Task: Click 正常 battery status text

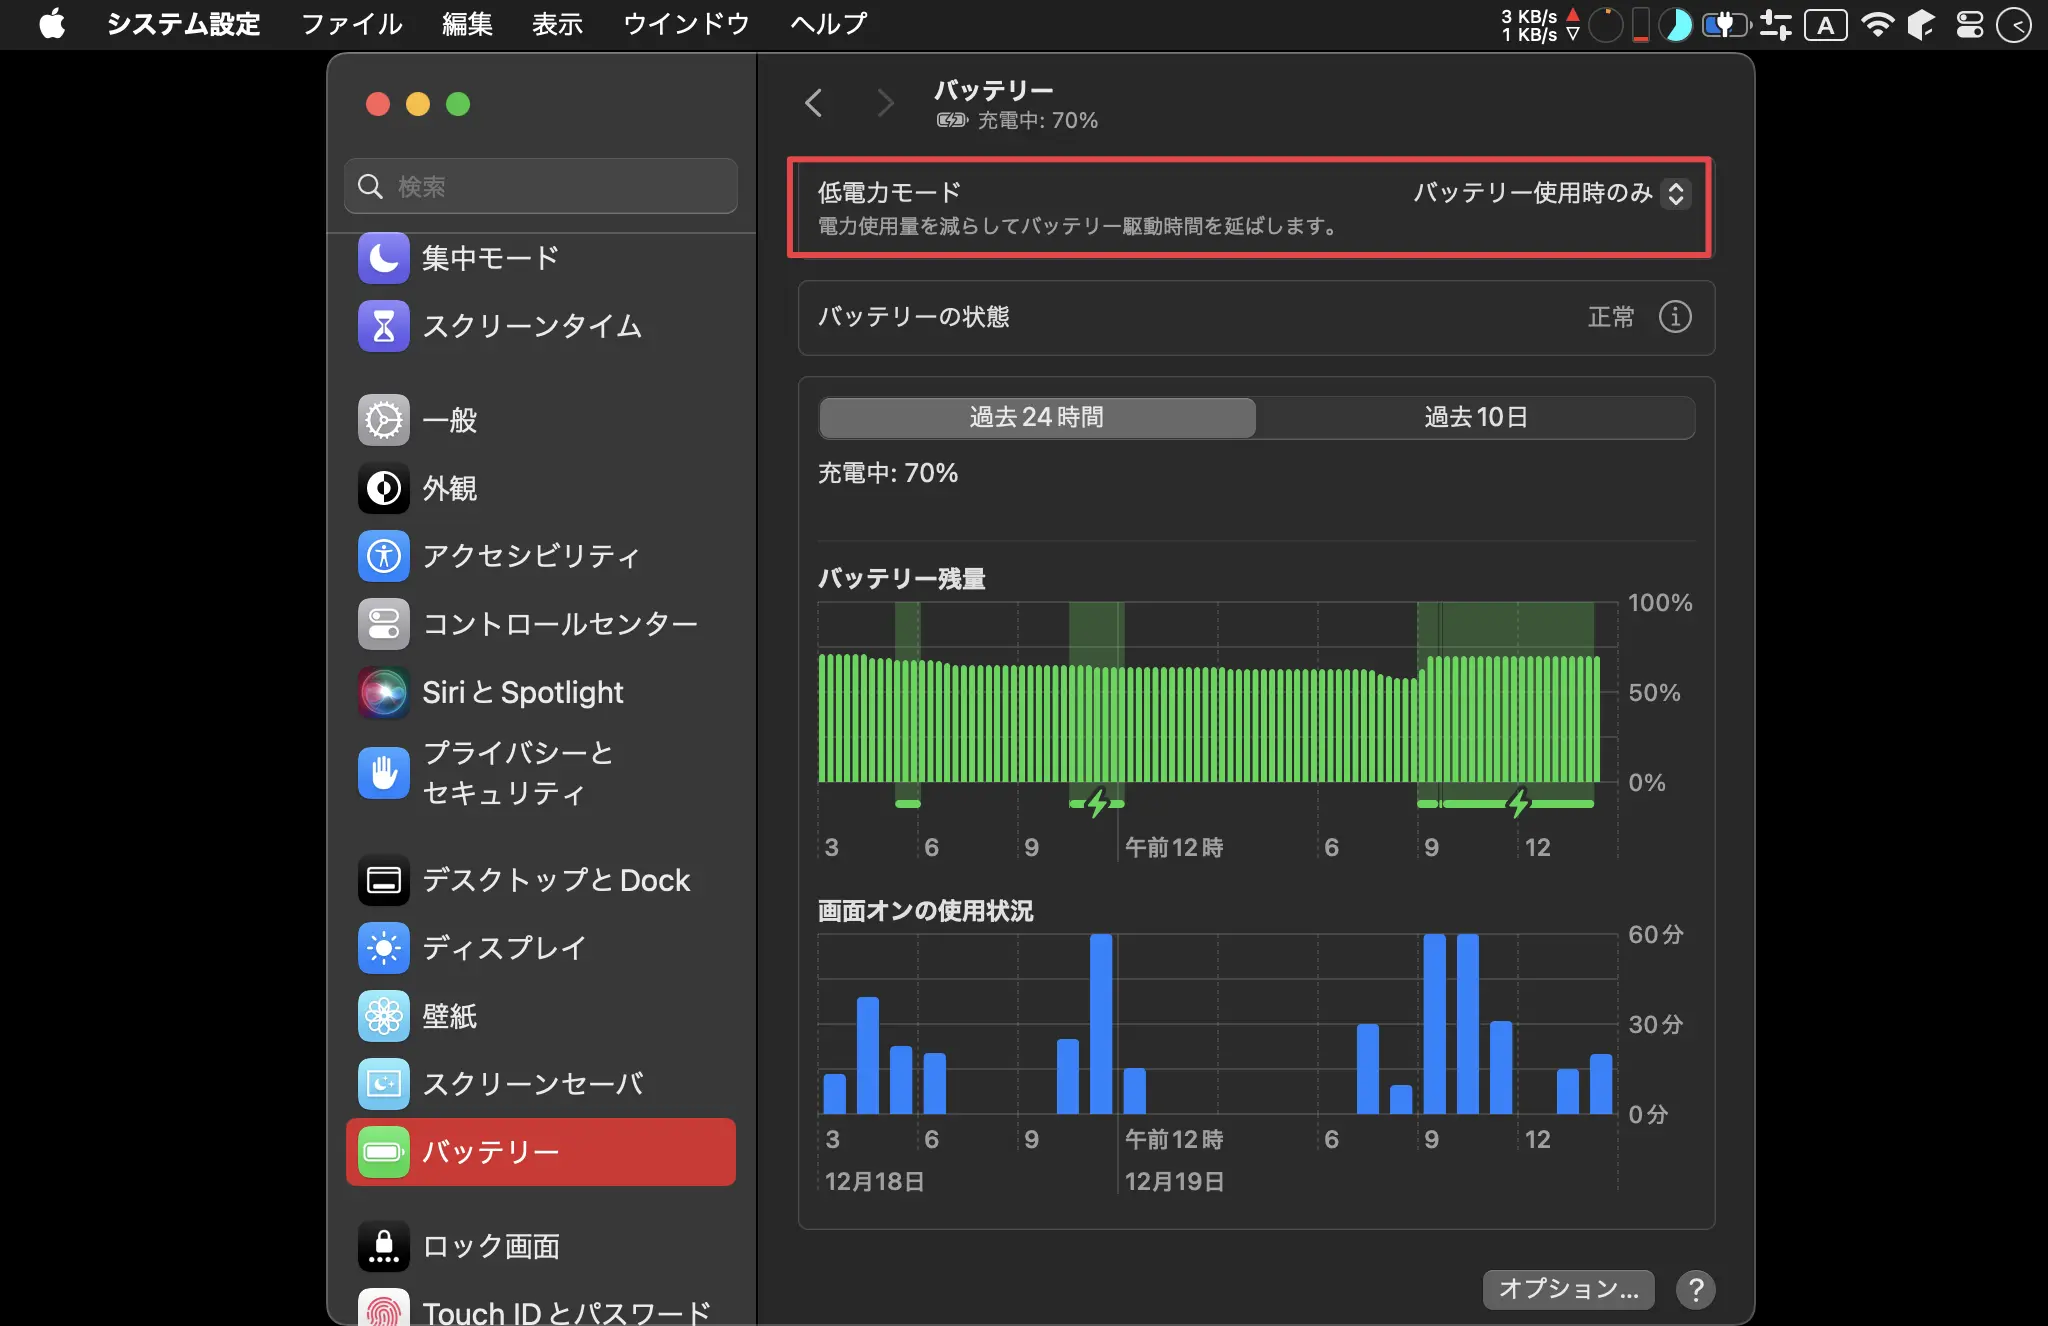Action: tap(1611, 317)
